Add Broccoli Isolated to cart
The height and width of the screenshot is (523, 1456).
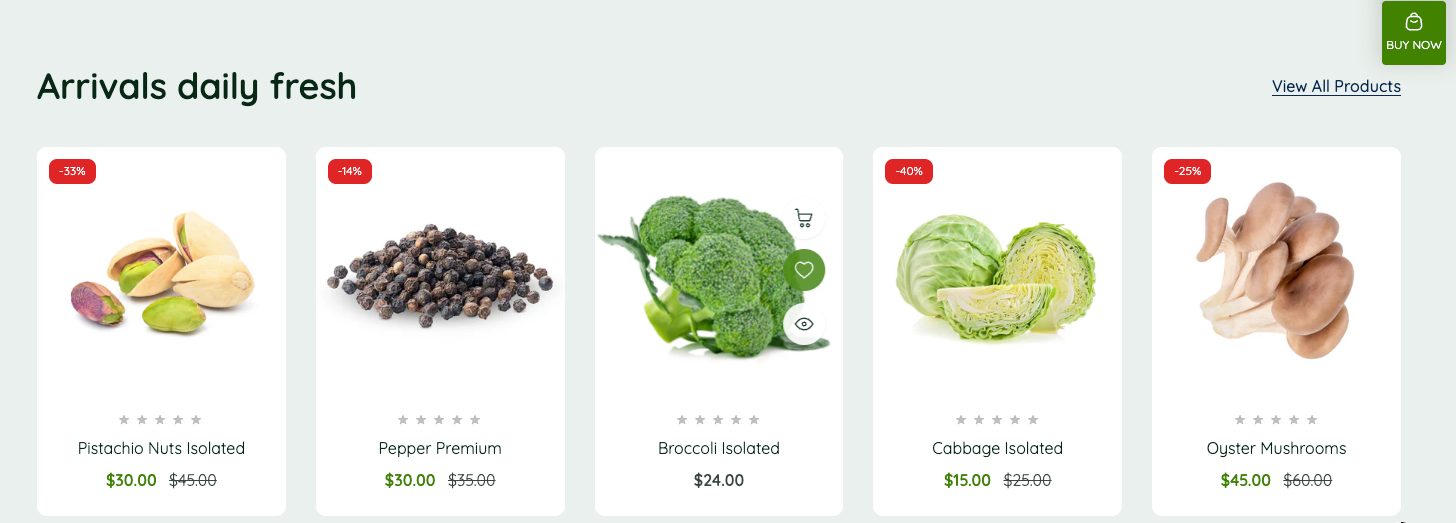803,218
